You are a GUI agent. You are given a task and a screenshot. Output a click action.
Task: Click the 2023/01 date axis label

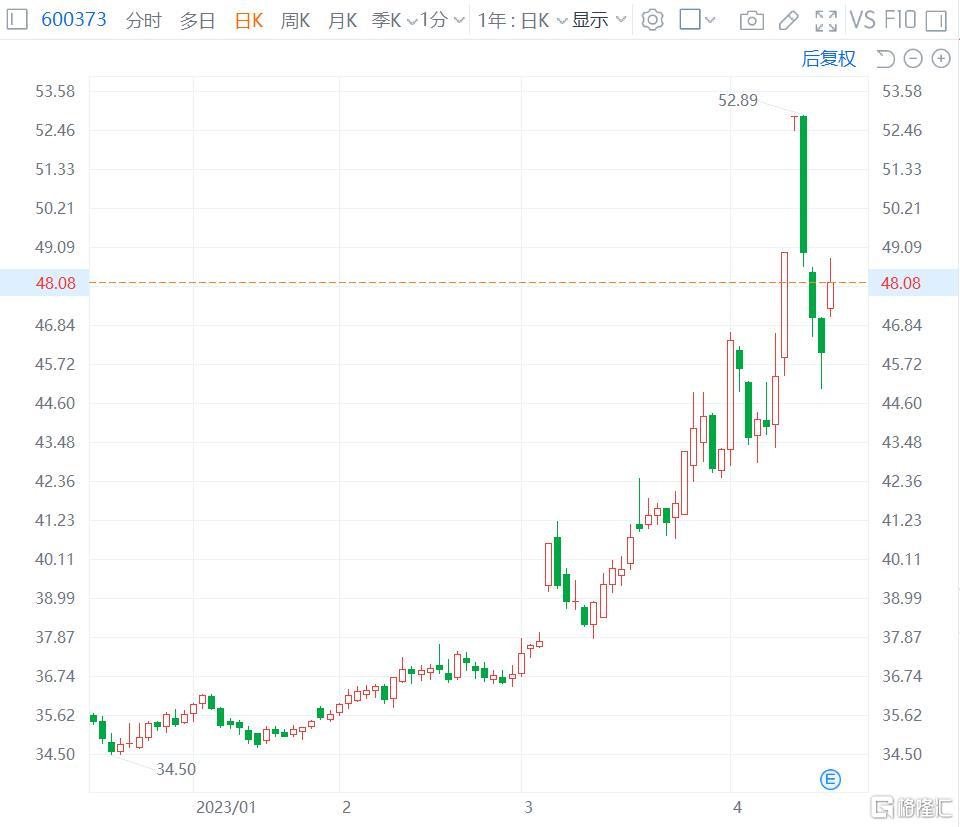pyautogui.click(x=225, y=807)
